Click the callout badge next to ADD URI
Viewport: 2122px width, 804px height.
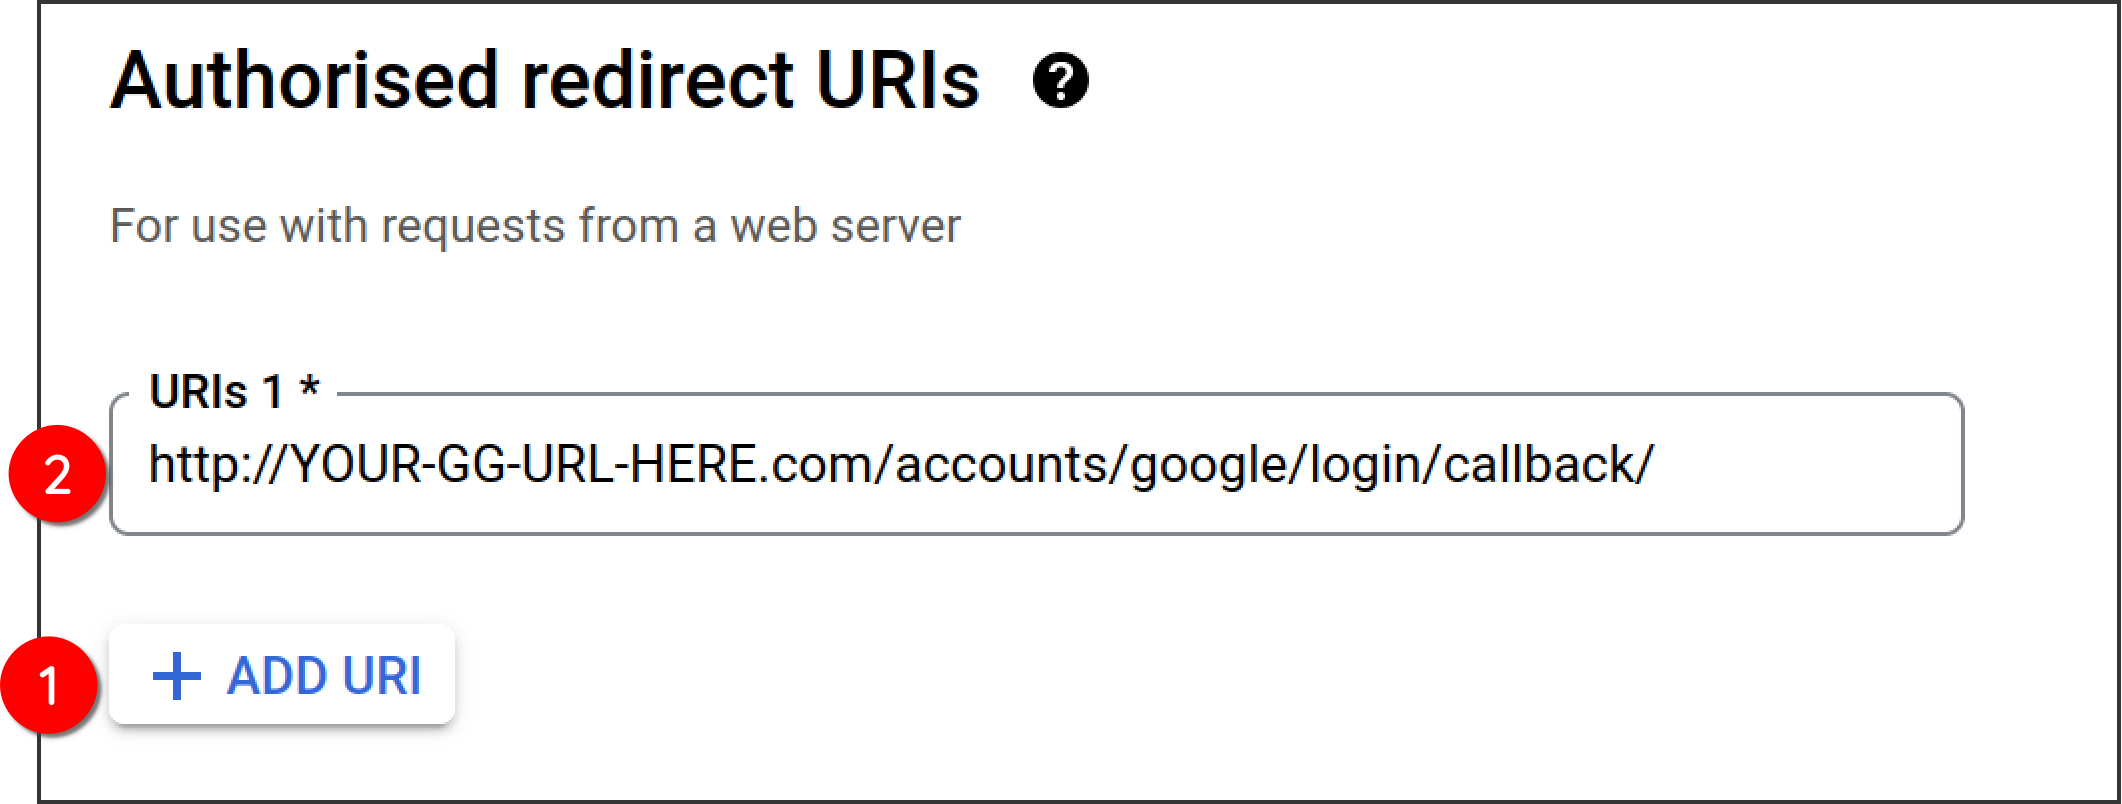pyautogui.click(x=50, y=686)
